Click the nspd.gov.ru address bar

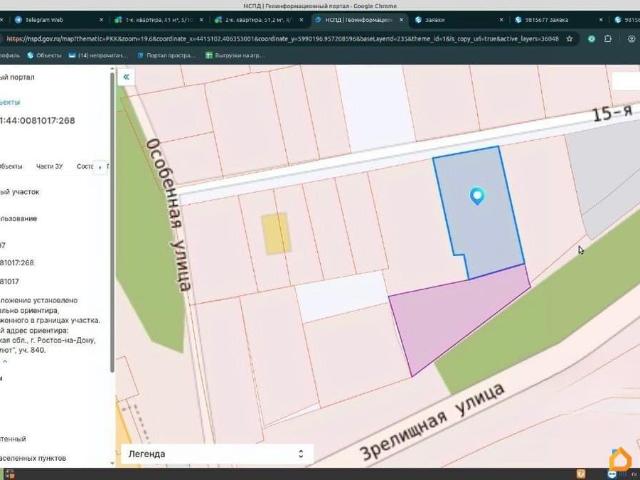pos(282,39)
